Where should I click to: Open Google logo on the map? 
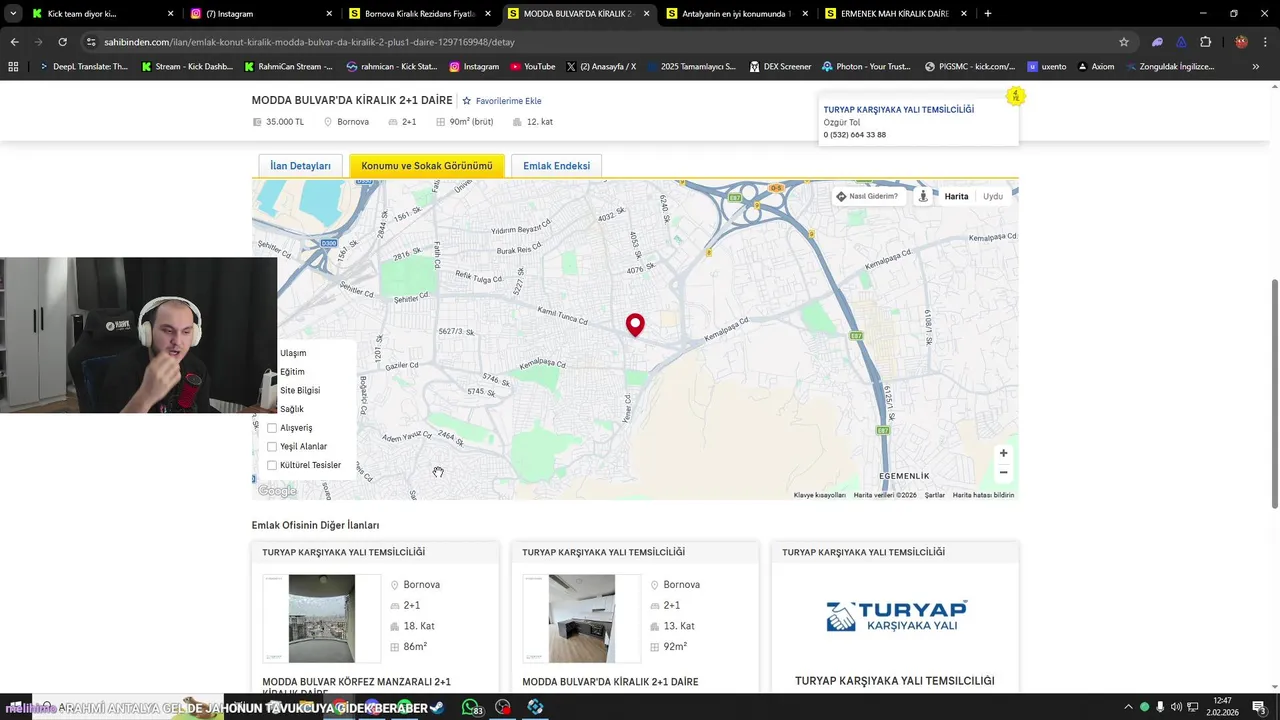277,491
